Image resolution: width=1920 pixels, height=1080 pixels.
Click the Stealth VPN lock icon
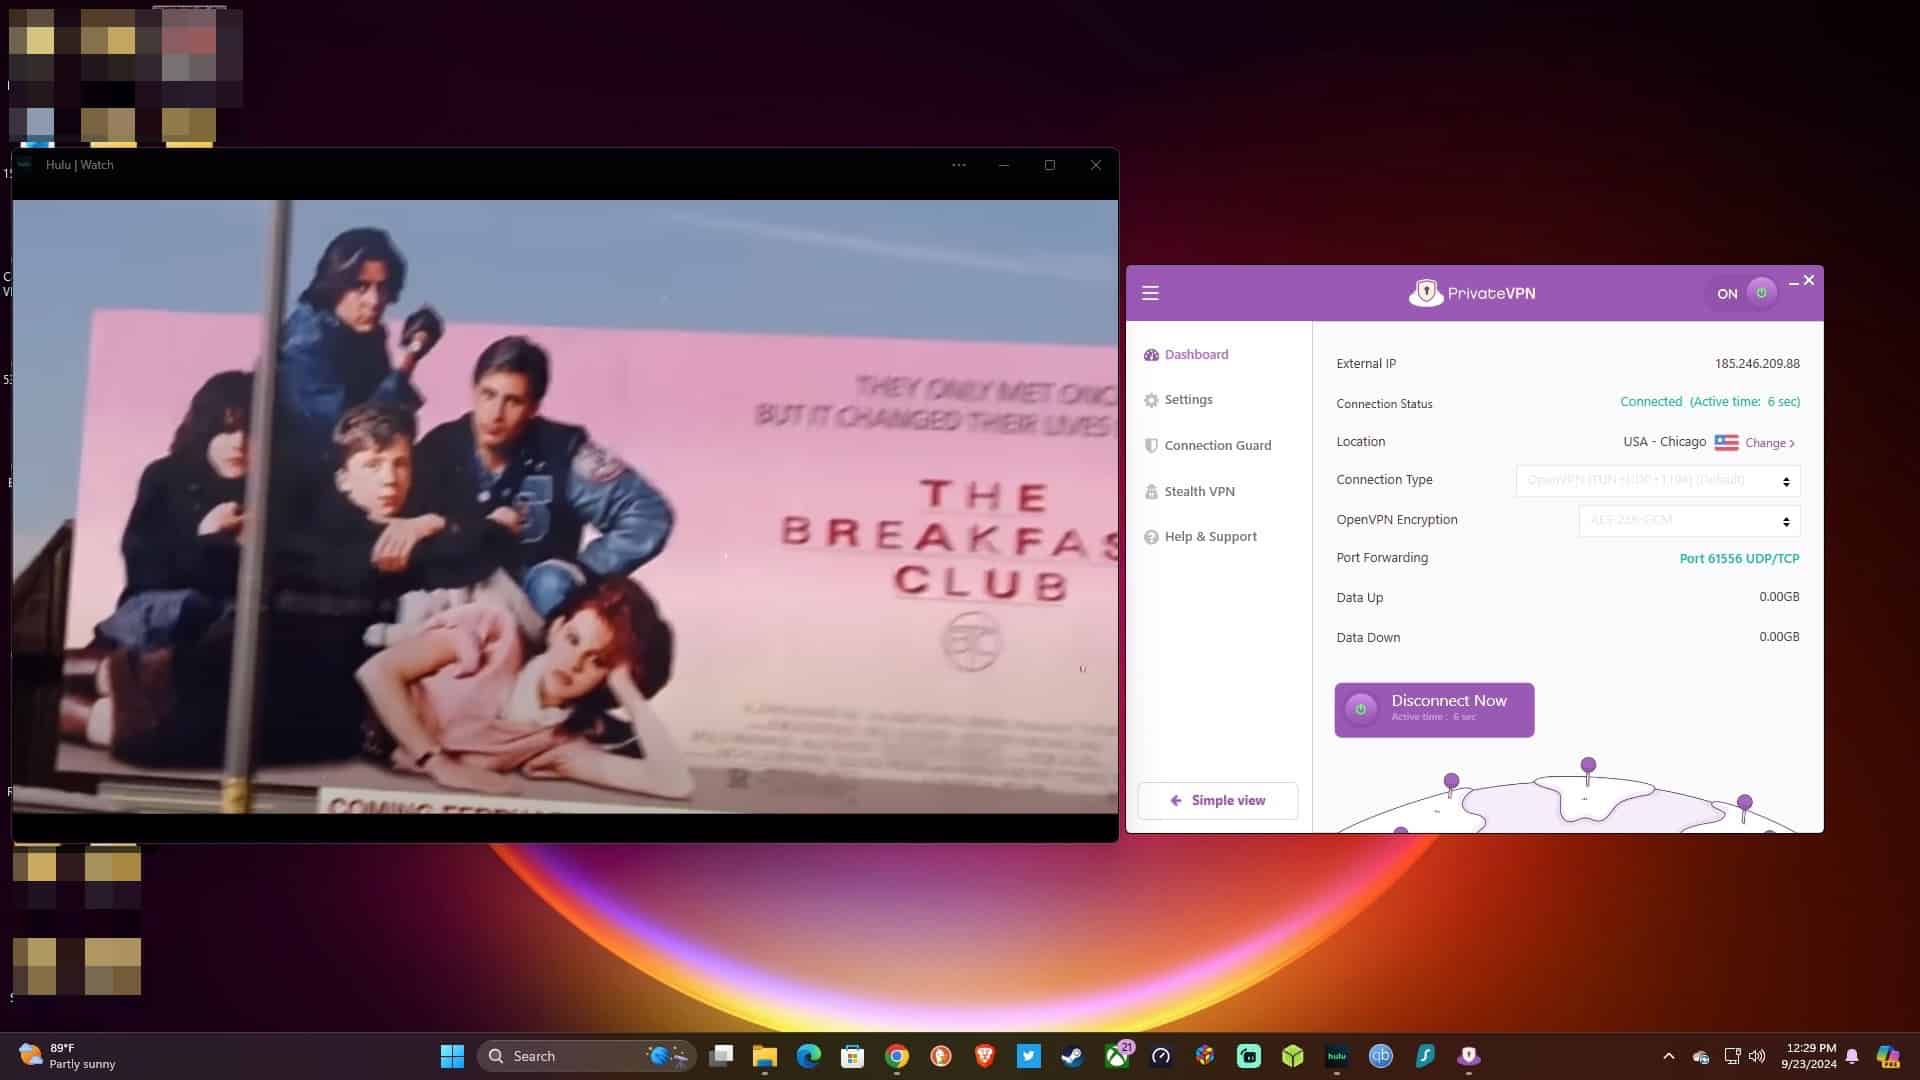[1151, 492]
